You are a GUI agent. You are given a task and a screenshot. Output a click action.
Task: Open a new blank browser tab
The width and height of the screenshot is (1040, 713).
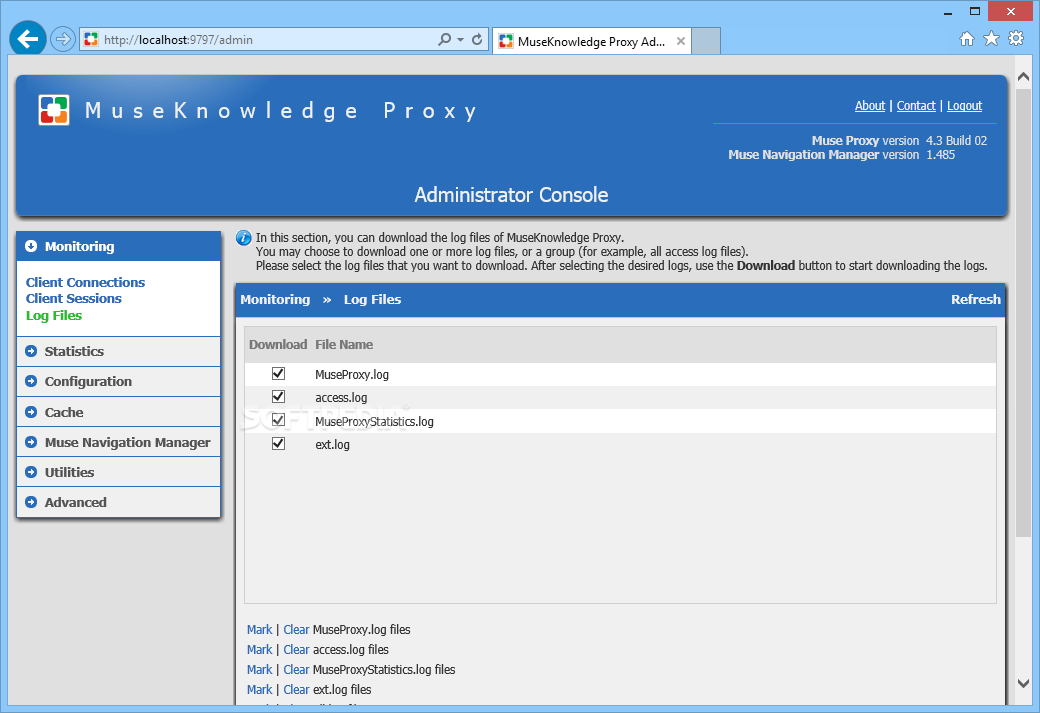[x=706, y=41]
